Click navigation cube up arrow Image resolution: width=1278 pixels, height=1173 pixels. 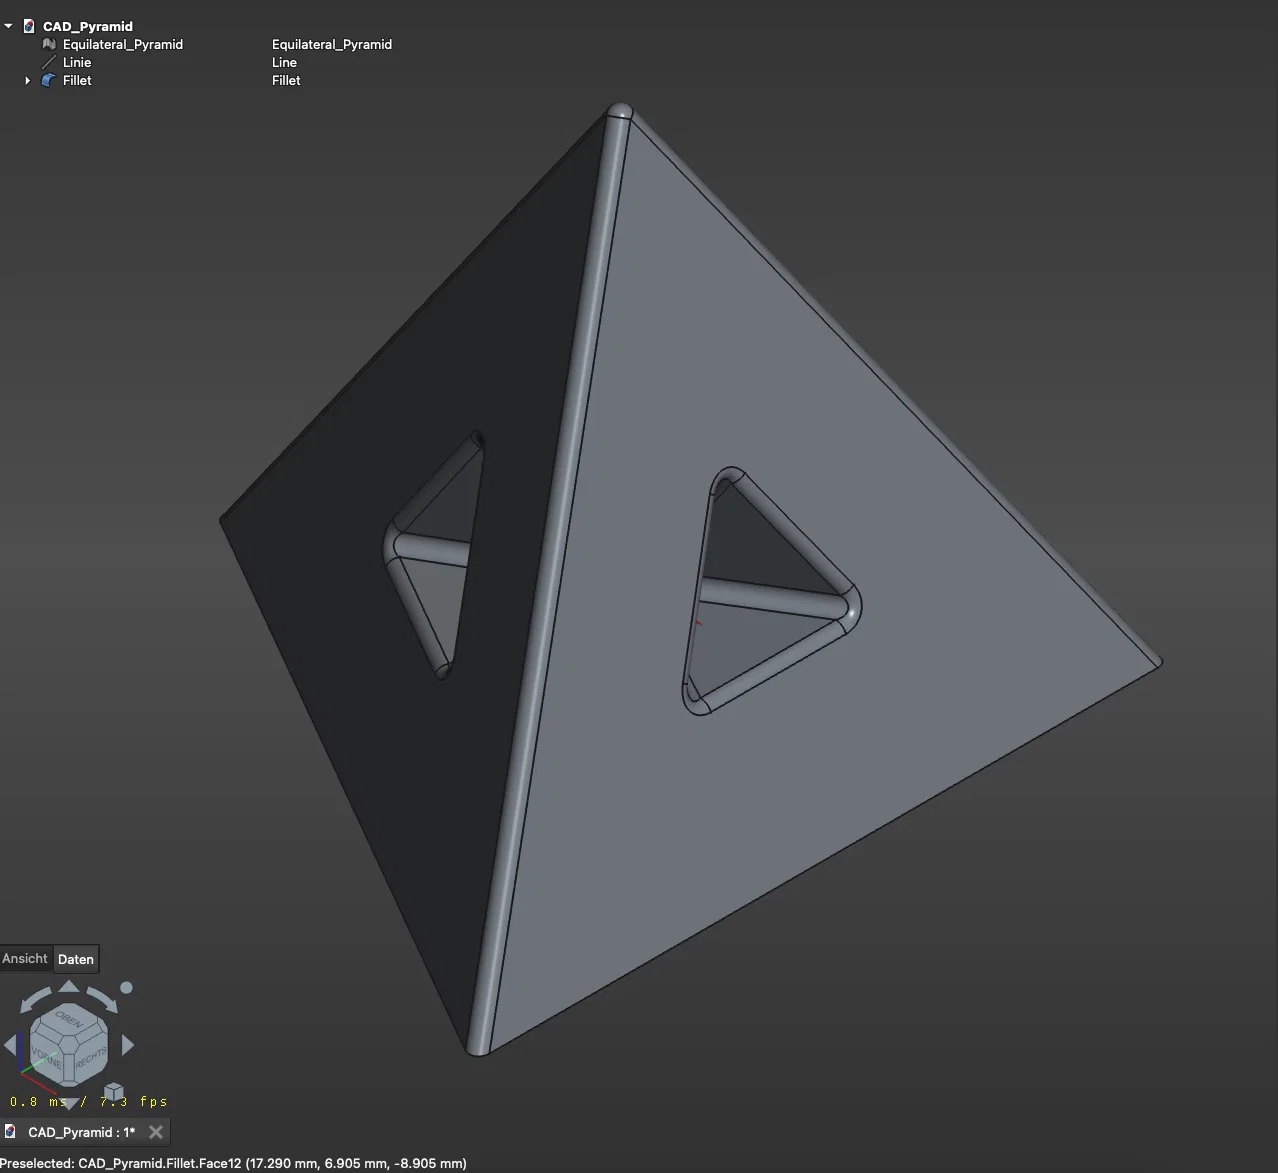click(69, 986)
